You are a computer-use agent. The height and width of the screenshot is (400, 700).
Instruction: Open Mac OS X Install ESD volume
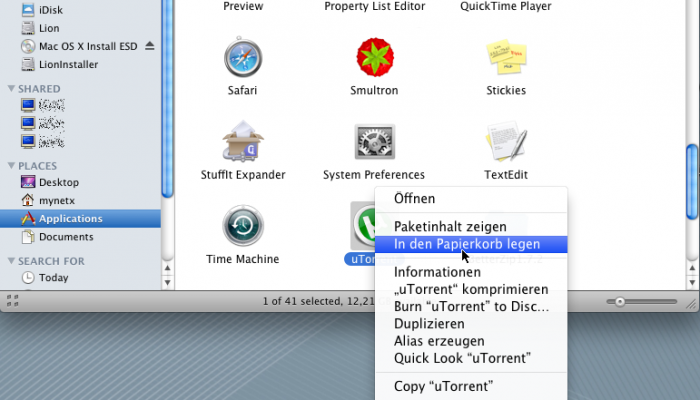(x=79, y=46)
